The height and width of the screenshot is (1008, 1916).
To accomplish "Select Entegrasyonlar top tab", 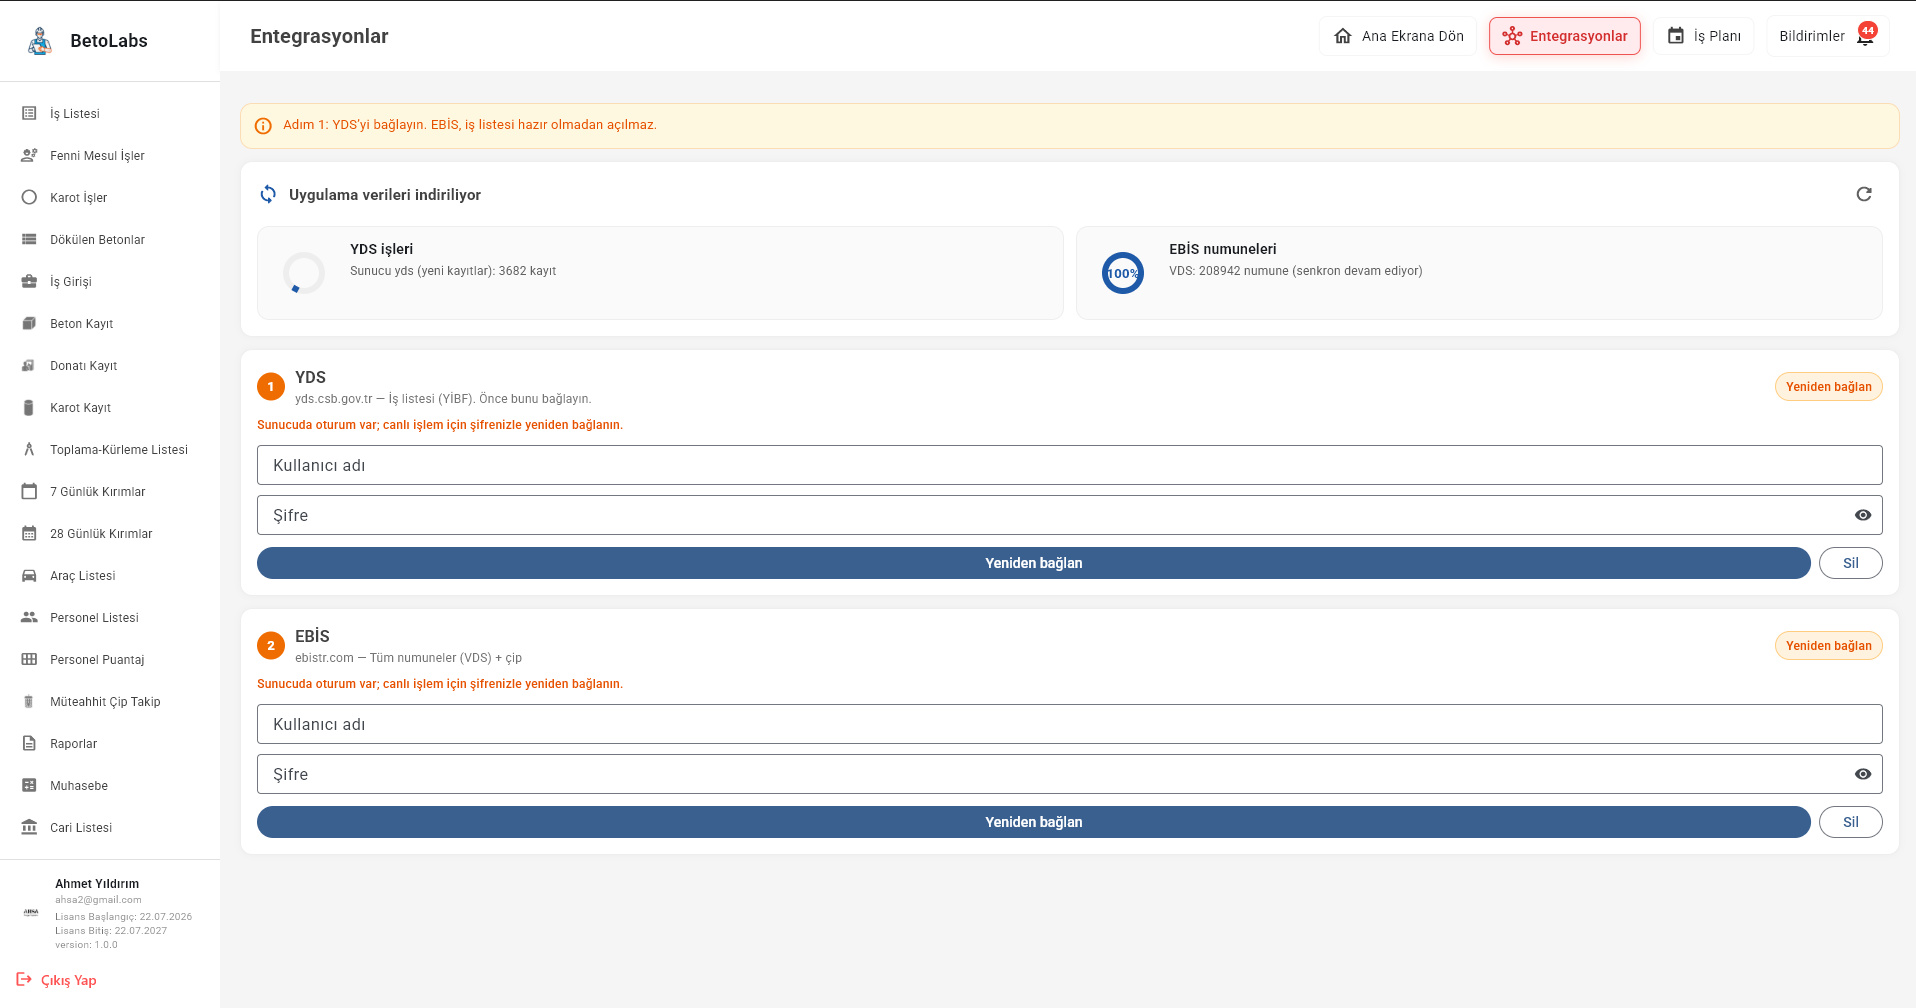I will pos(1565,36).
